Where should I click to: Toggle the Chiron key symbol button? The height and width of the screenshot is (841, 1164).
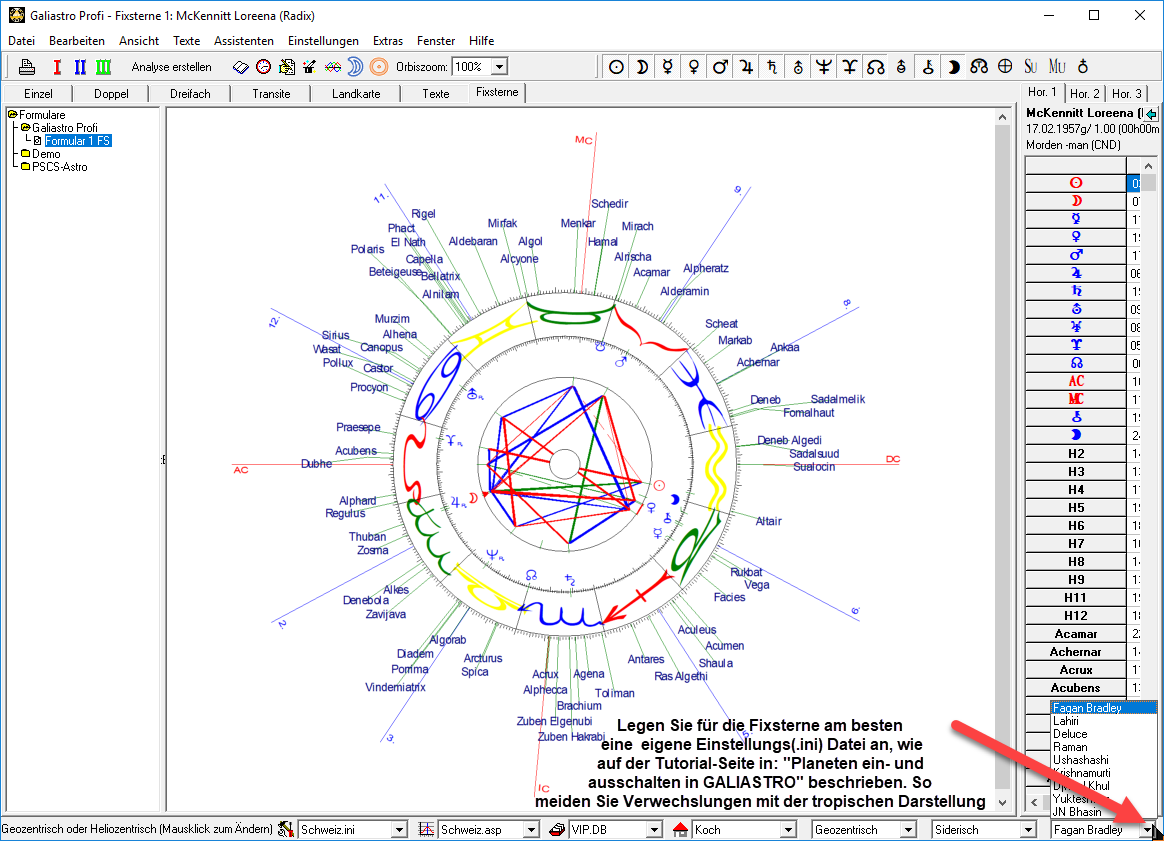(928, 67)
